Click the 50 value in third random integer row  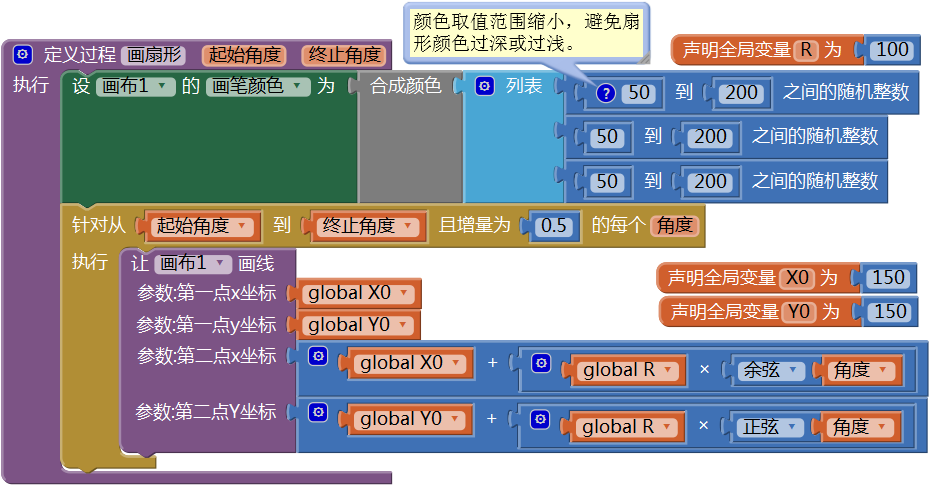tap(607, 182)
